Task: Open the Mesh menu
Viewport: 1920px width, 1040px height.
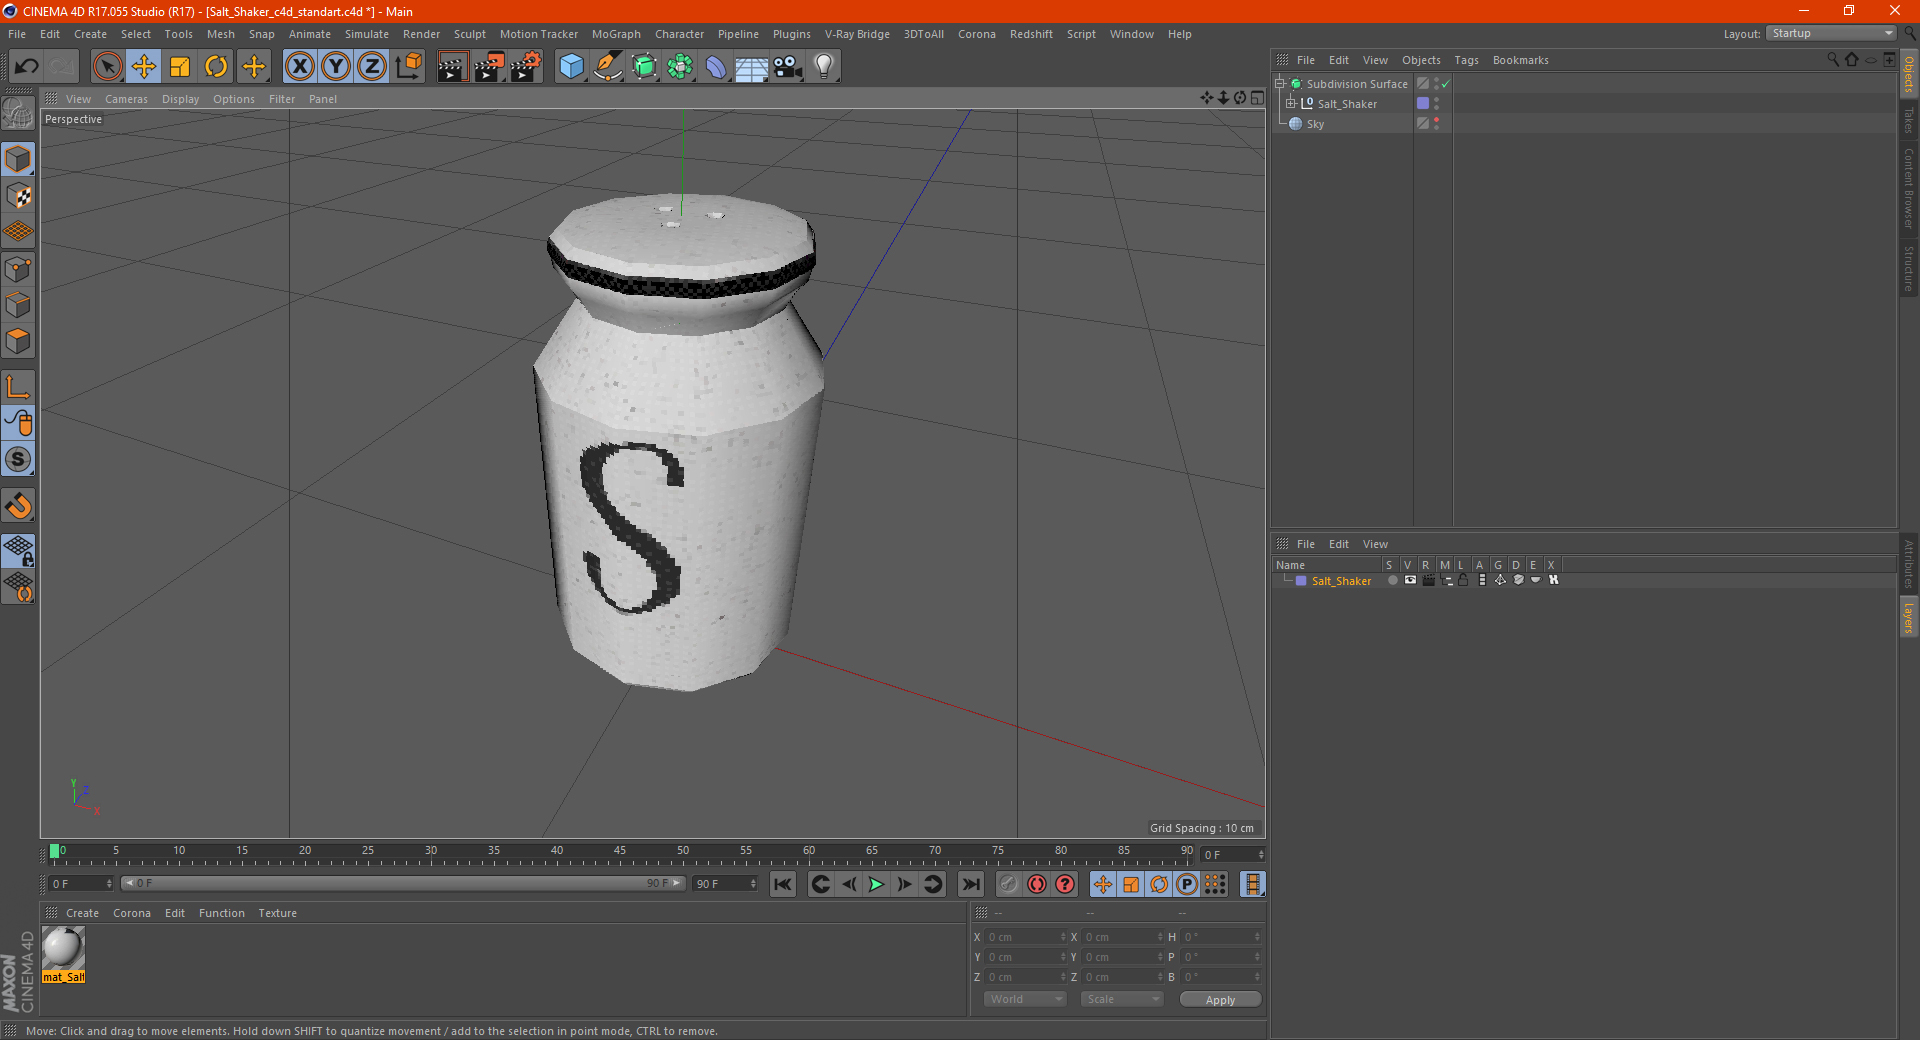Action: (220, 34)
